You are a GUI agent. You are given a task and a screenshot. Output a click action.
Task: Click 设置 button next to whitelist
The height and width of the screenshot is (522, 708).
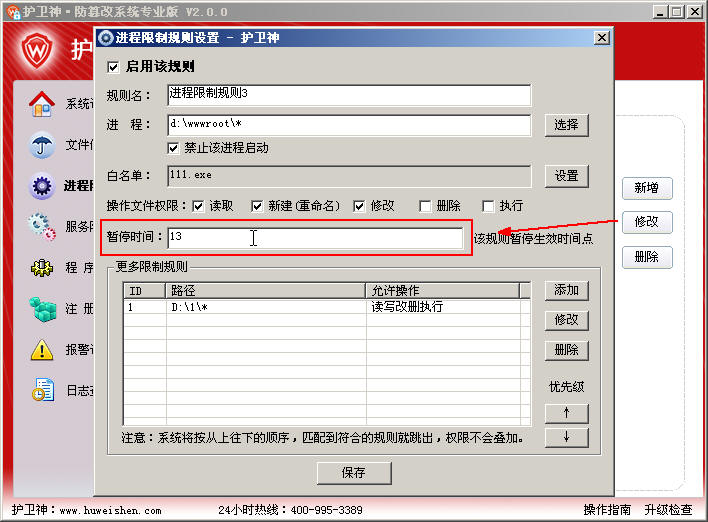[567, 176]
